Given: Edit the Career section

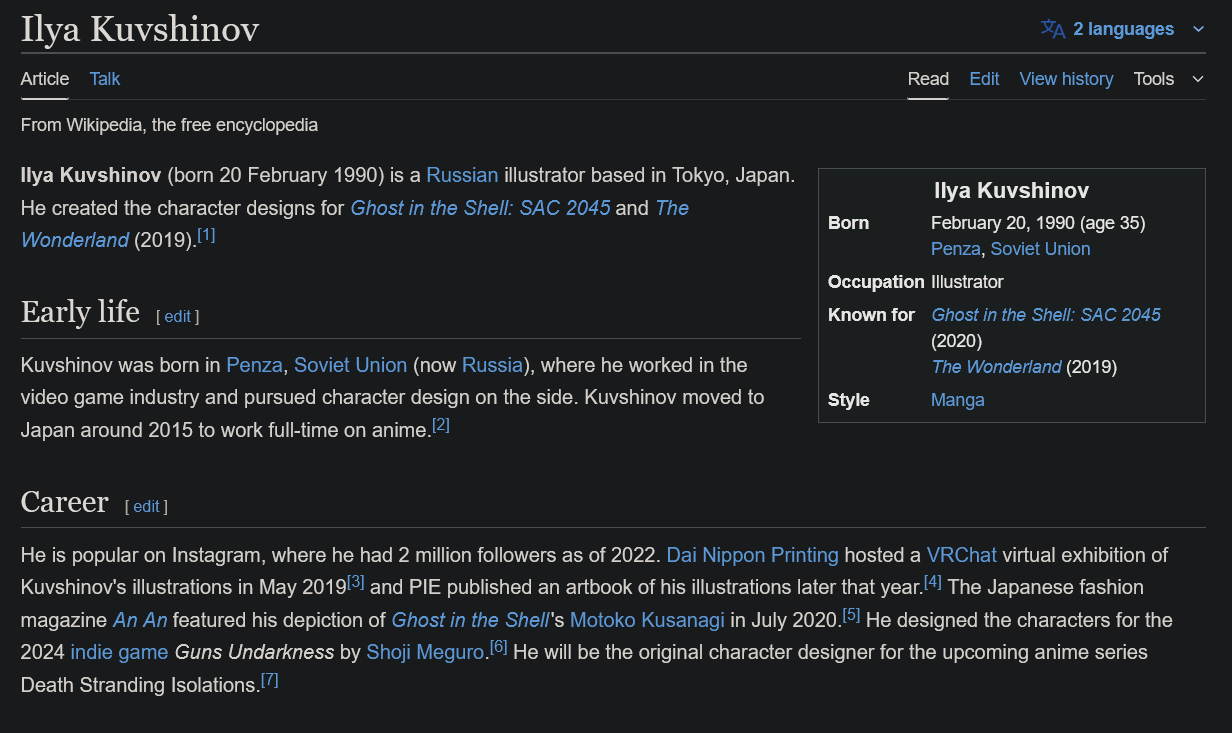Looking at the screenshot, I should click(146, 506).
